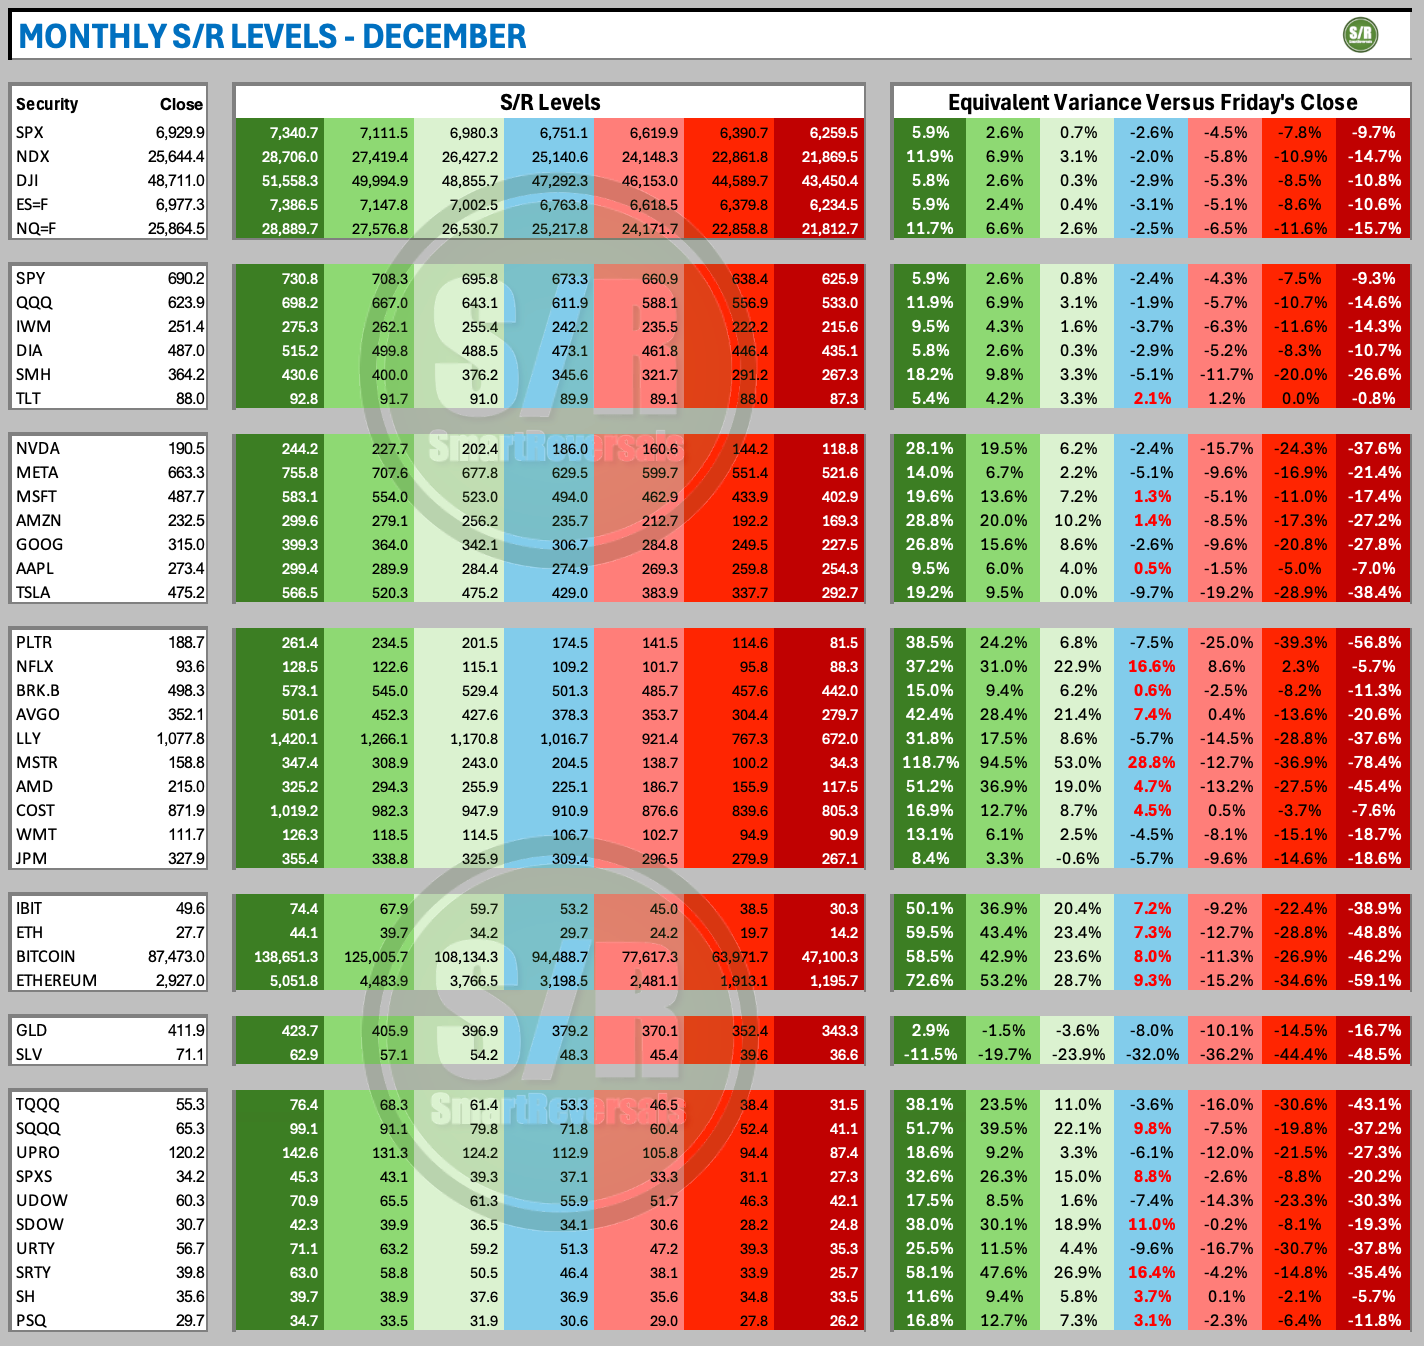Click the NQ=F ticker label
1424x1346 pixels.
coord(33,228)
